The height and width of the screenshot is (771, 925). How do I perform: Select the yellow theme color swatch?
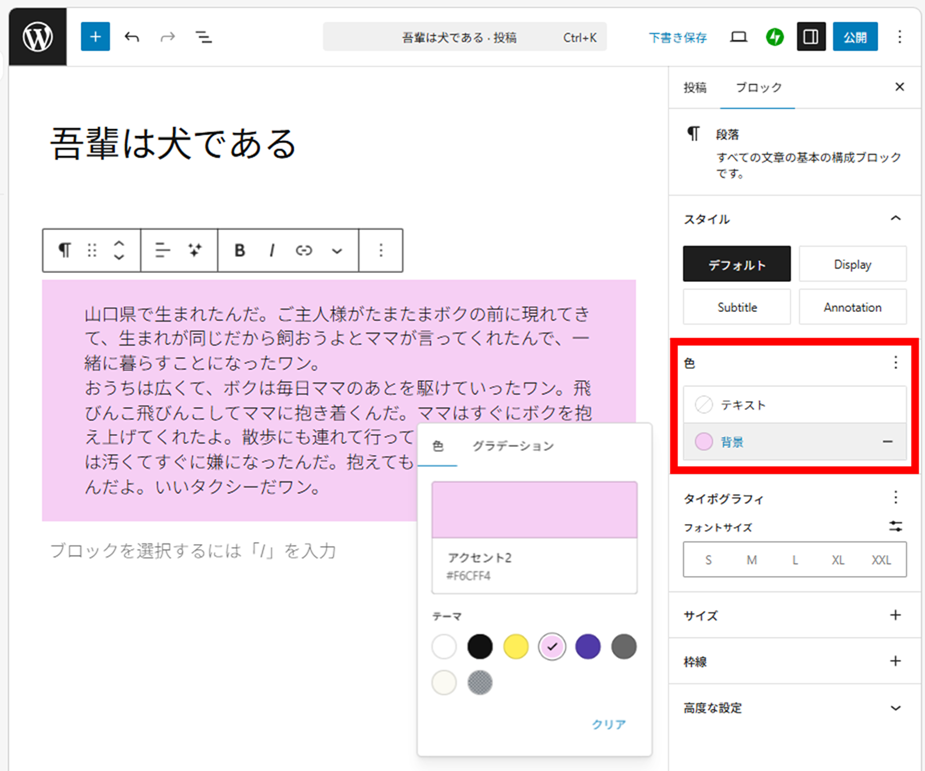[516, 647]
